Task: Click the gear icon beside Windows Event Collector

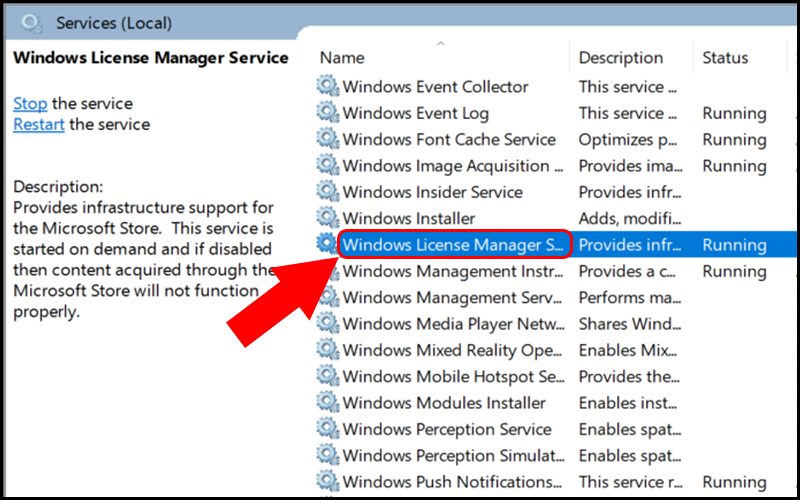Action: click(x=328, y=87)
